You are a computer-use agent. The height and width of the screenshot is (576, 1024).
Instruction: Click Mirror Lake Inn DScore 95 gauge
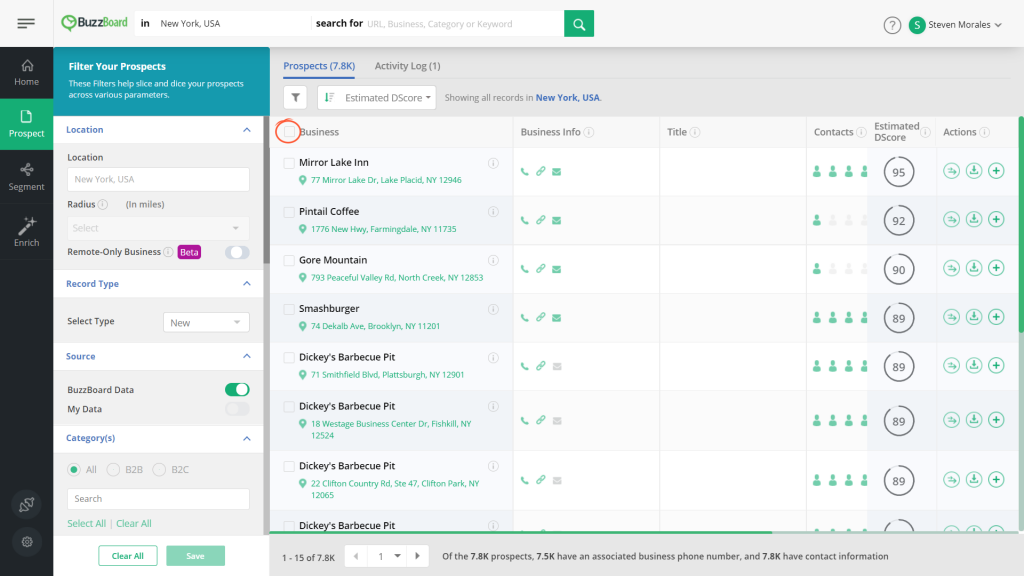[x=899, y=172]
